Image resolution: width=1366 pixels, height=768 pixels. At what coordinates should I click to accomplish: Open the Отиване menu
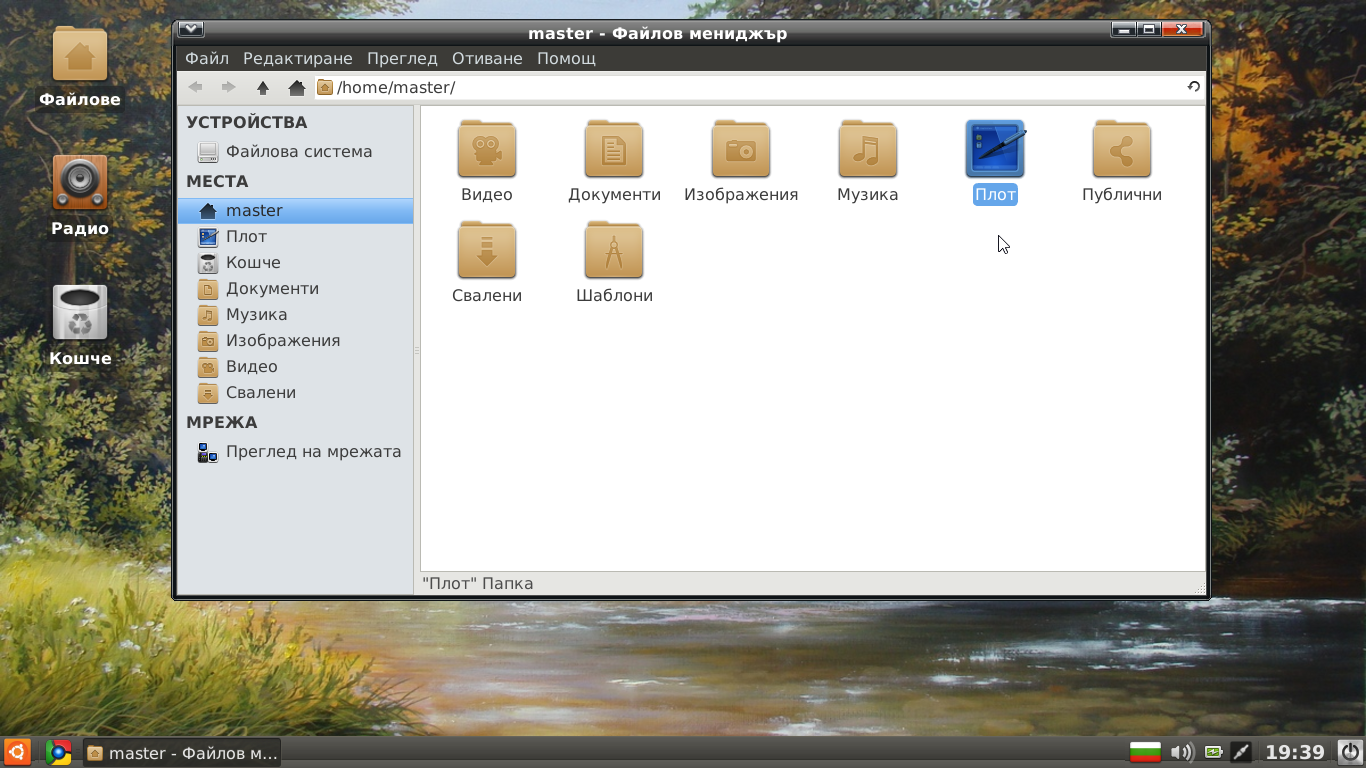pos(487,58)
